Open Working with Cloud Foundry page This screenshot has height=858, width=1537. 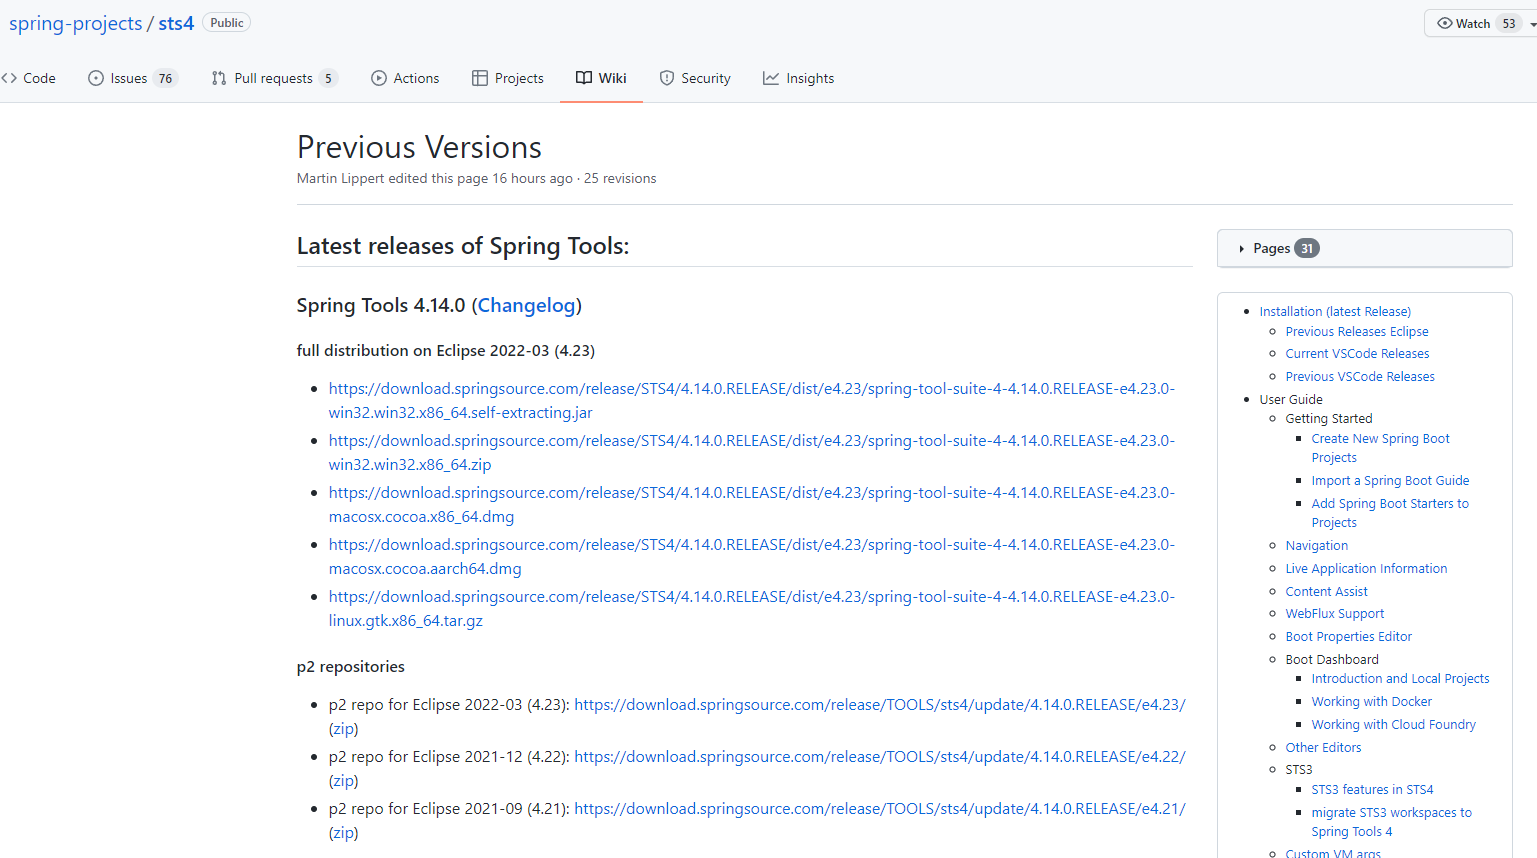coord(1393,725)
